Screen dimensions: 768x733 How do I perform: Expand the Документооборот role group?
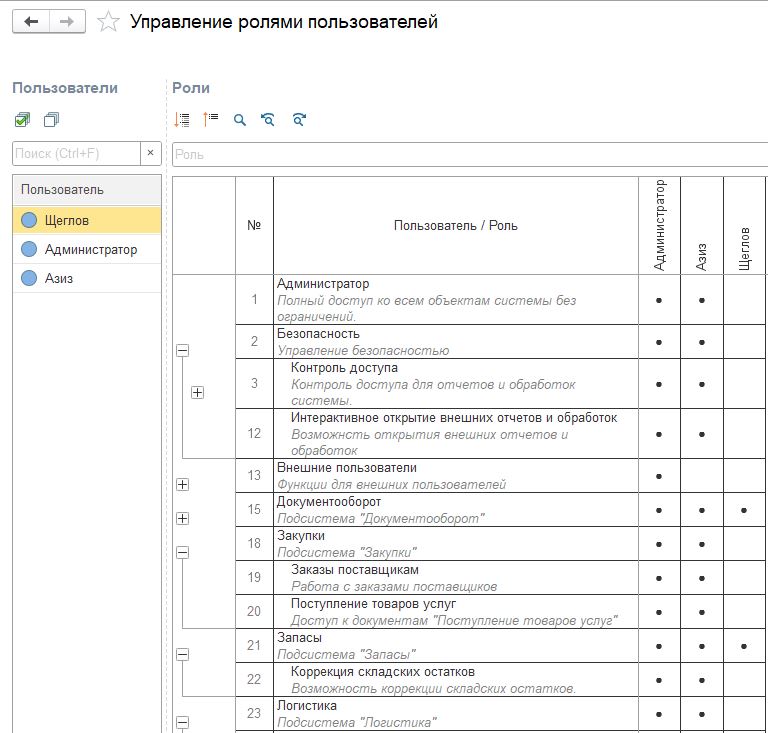point(183,519)
